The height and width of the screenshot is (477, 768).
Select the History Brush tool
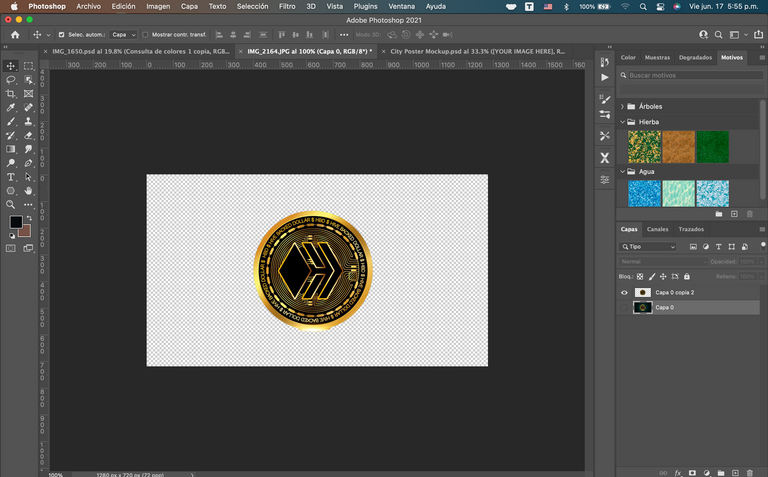click(x=11, y=135)
